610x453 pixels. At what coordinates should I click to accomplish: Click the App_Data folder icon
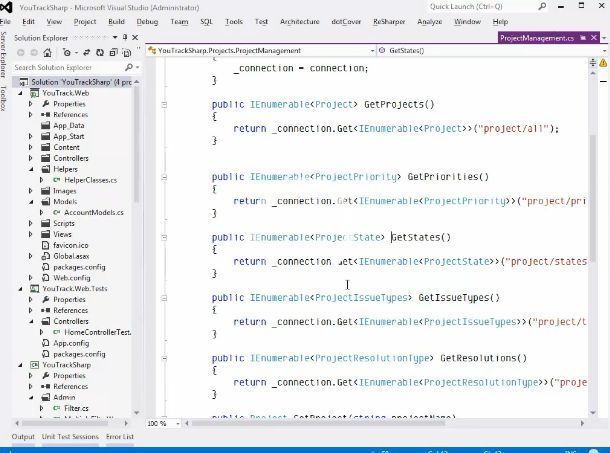(x=46, y=125)
